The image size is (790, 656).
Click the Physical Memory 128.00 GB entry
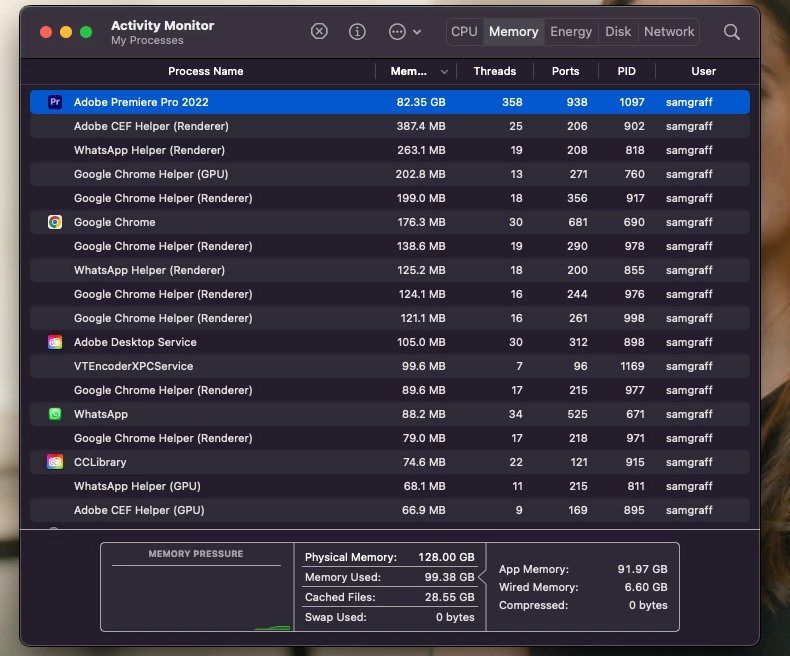[x=389, y=557]
